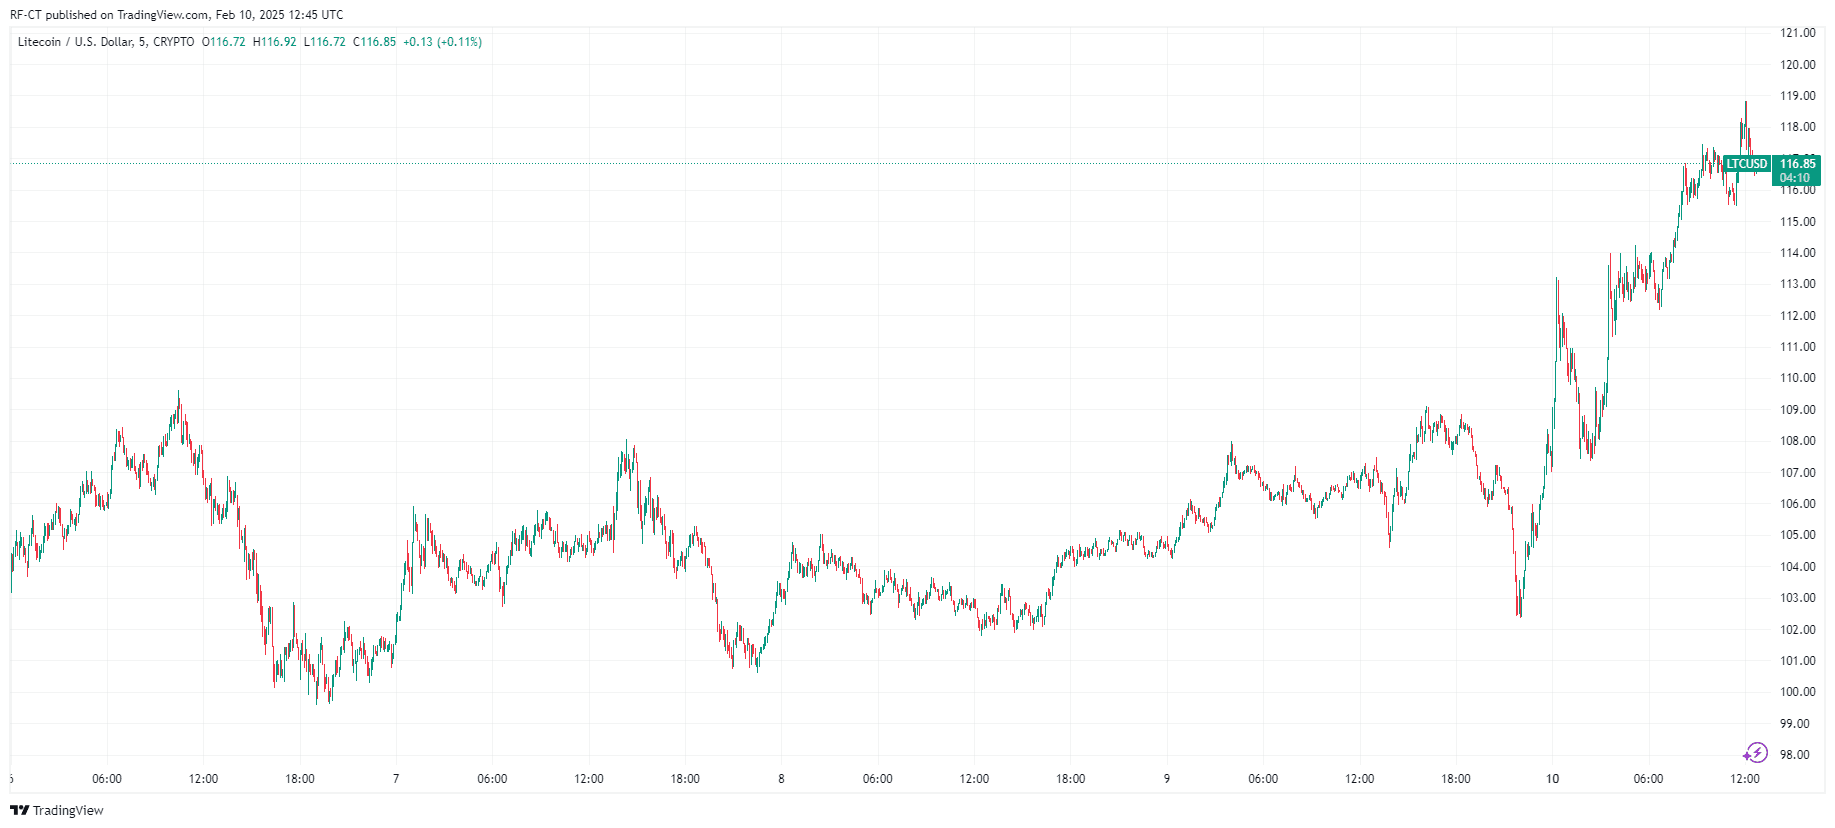Viewport: 1835px width, 828px height.
Task: Click the 100.00 price axis label
Action: [1797, 692]
